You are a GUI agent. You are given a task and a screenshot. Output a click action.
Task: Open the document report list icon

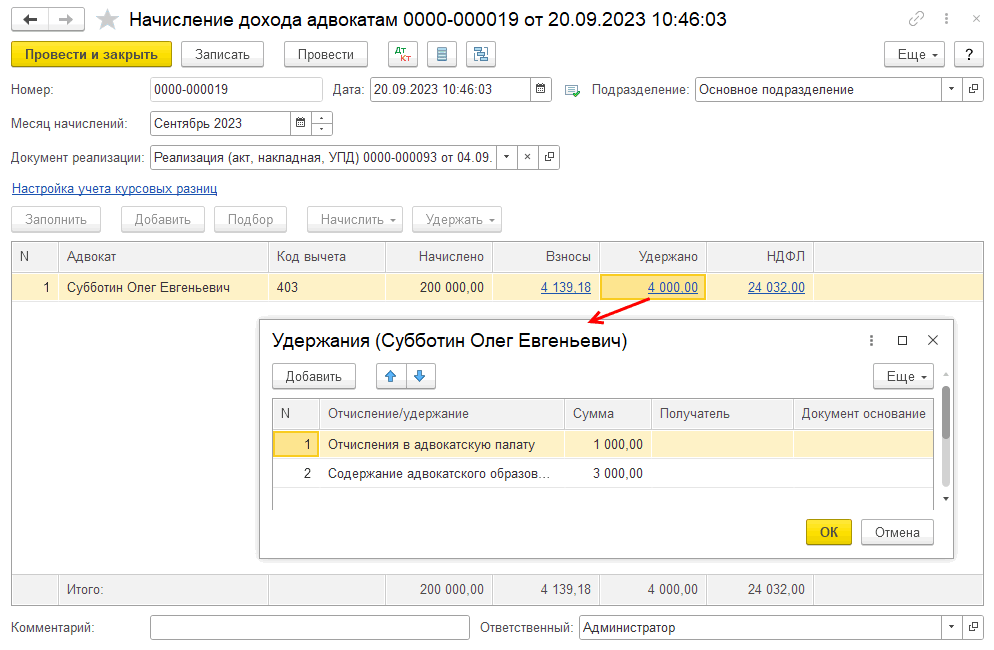point(442,54)
